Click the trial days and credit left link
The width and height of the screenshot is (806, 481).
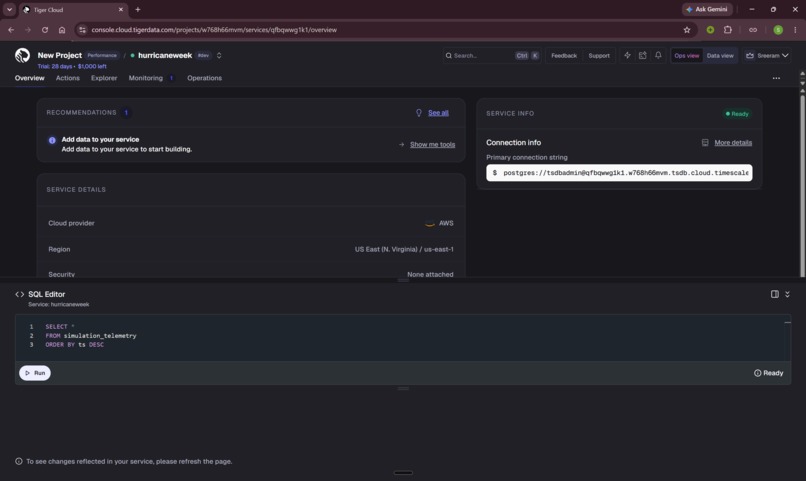pyautogui.click(x=72, y=66)
